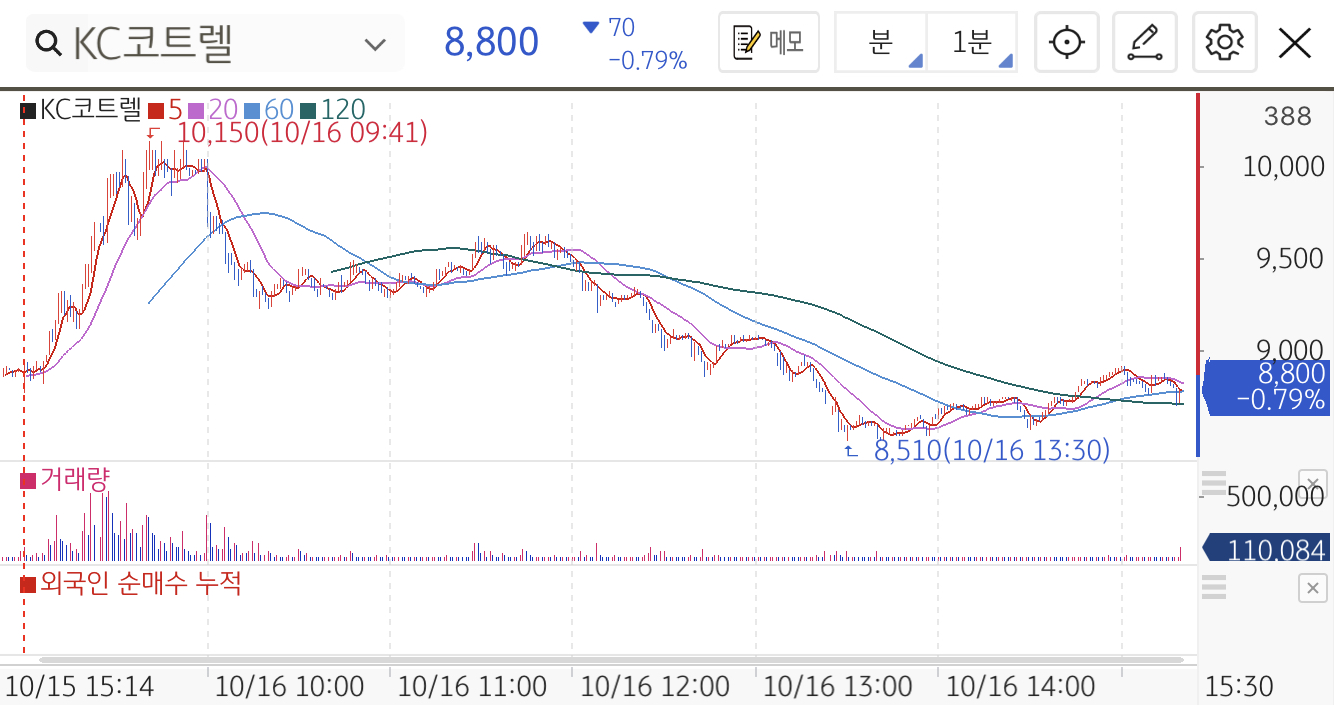
Task: Open the 1분 interval dropdown
Action: (x=972, y=42)
